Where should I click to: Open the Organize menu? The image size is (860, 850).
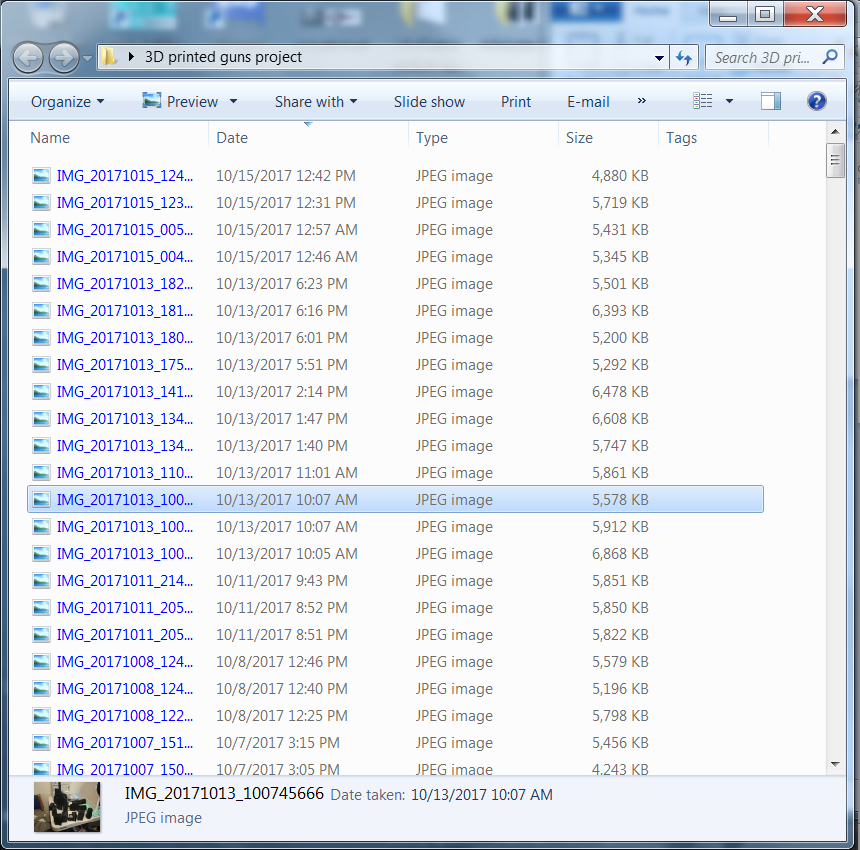click(x=67, y=101)
